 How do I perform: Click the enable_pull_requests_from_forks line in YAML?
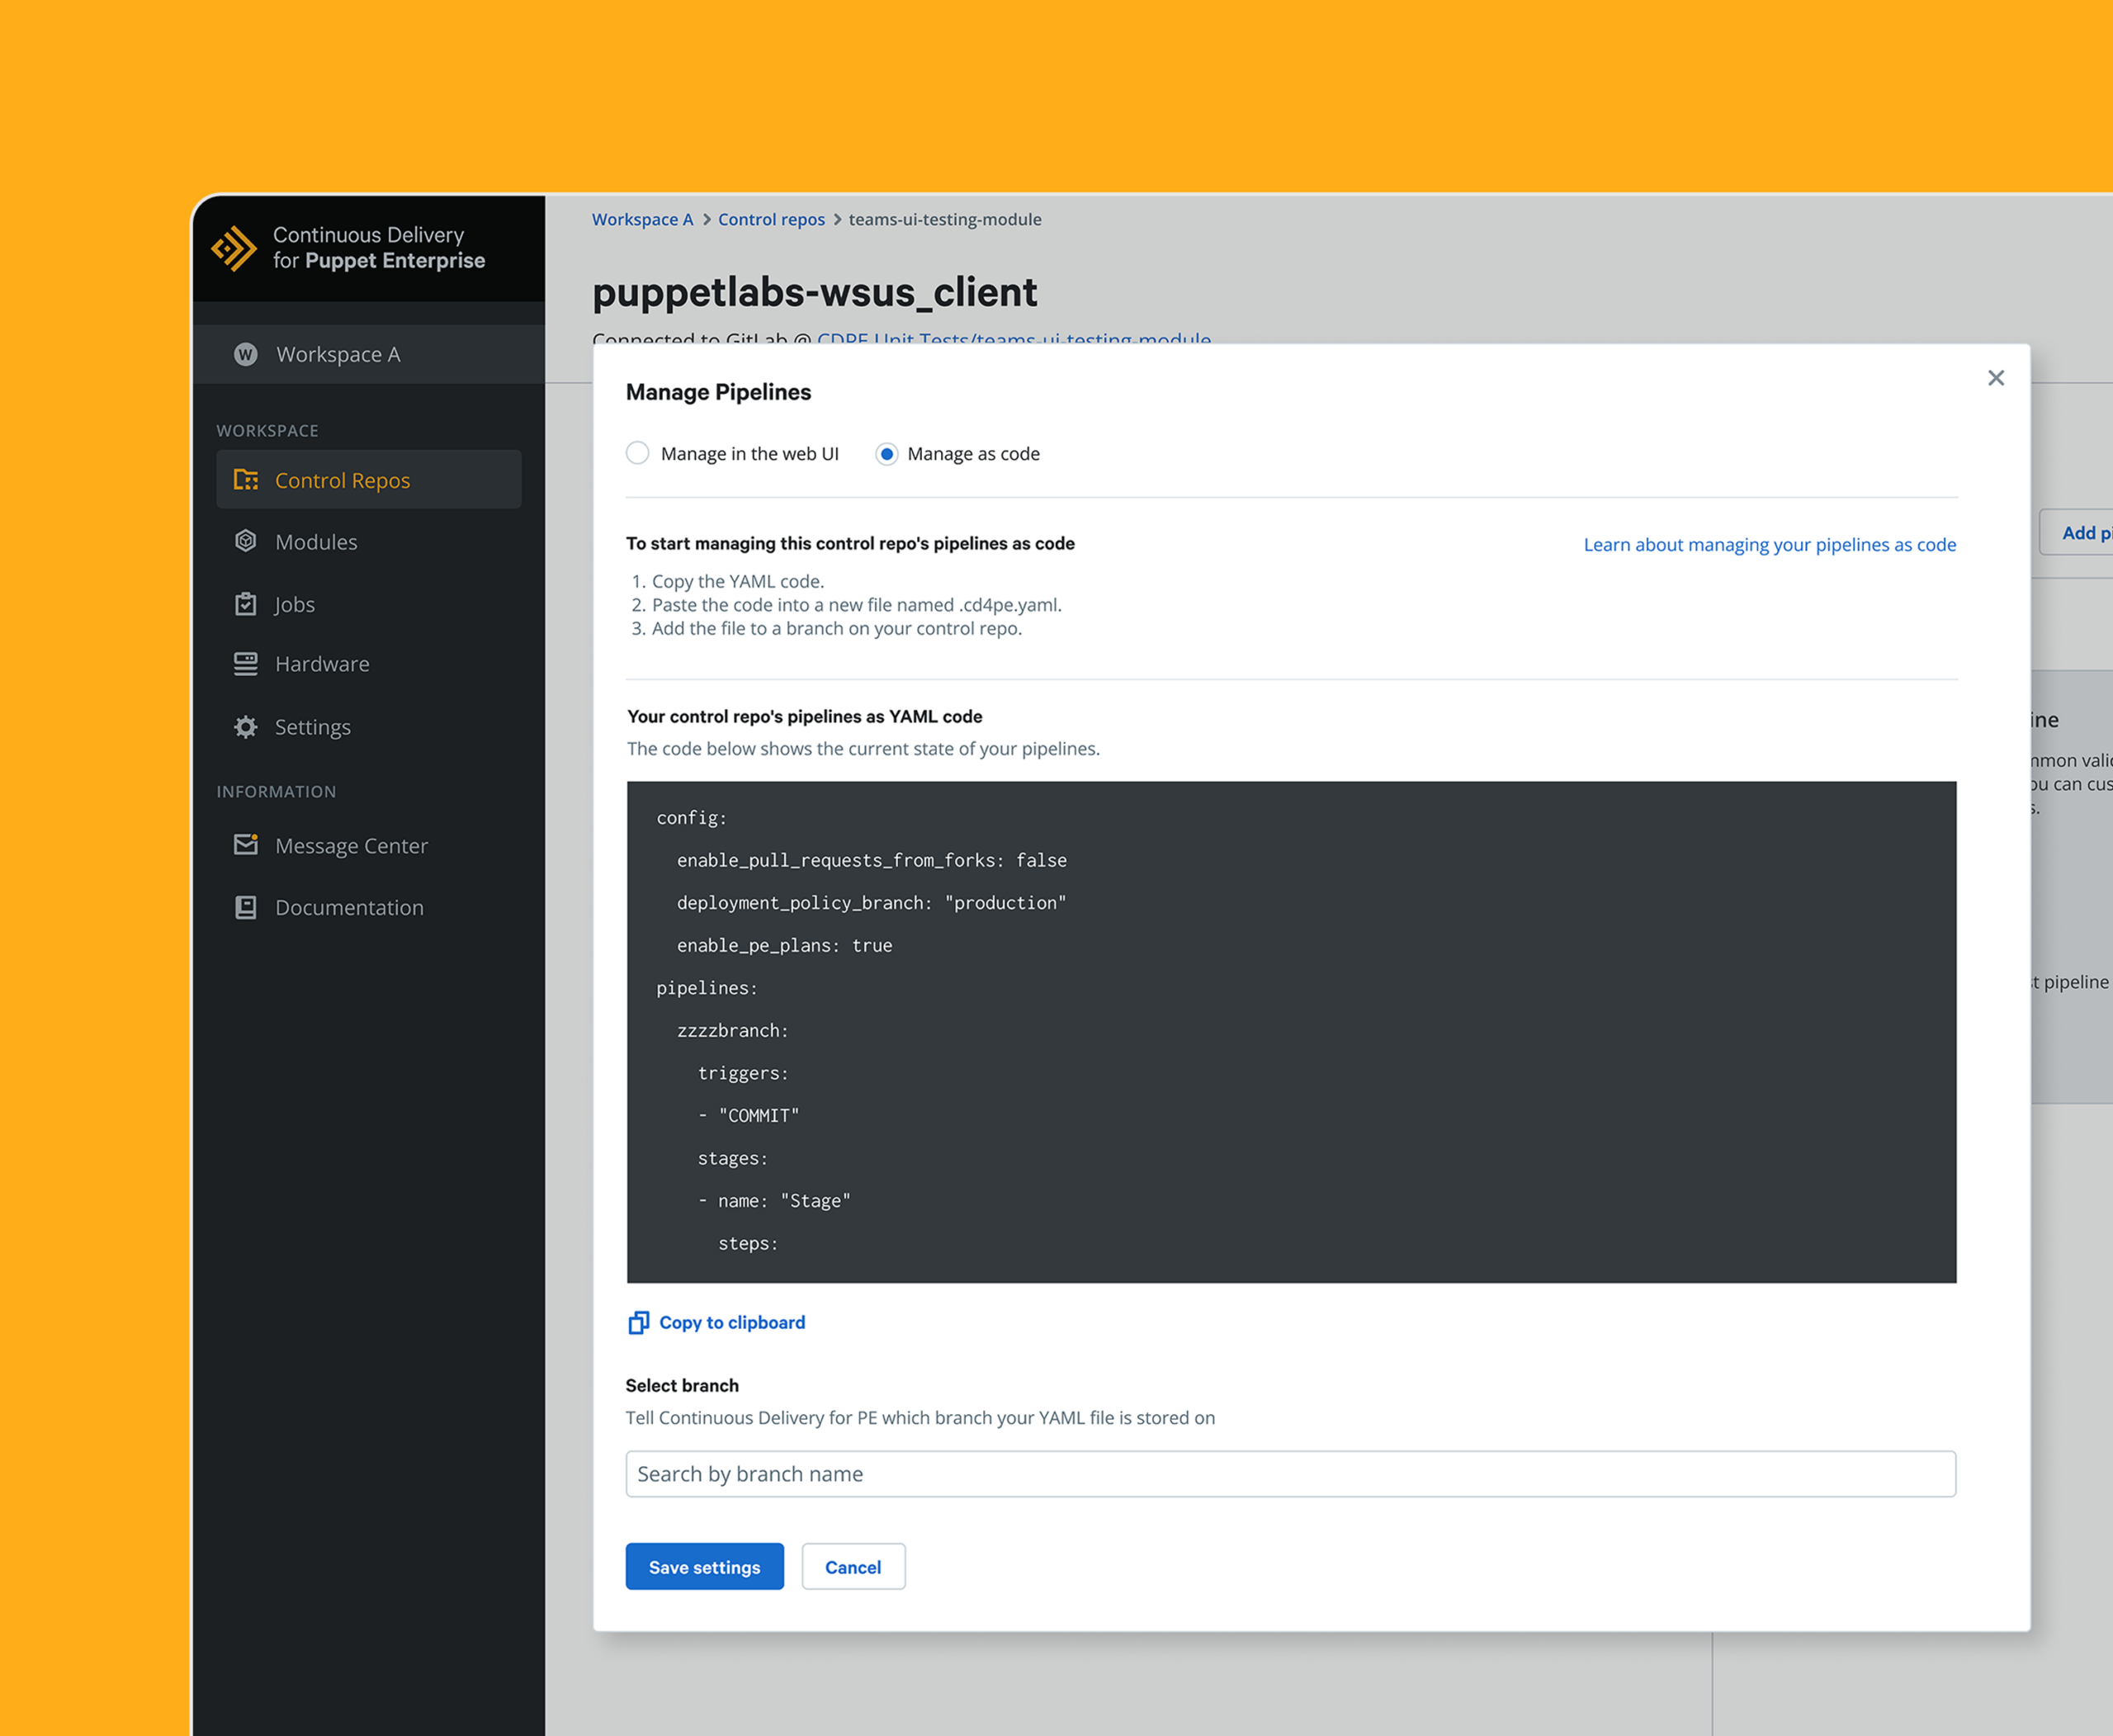point(871,860)
